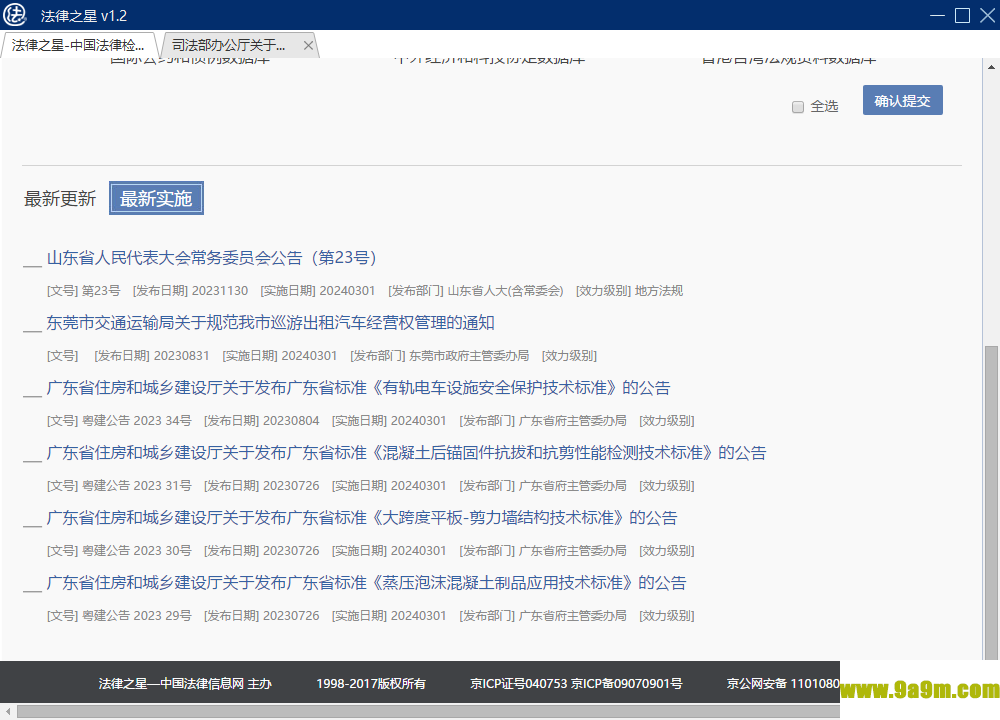Click the horizontal scrollbar thumb
Image resolution: width=1000 pixels, height=720 pixels.
click(x=429, y=711)
